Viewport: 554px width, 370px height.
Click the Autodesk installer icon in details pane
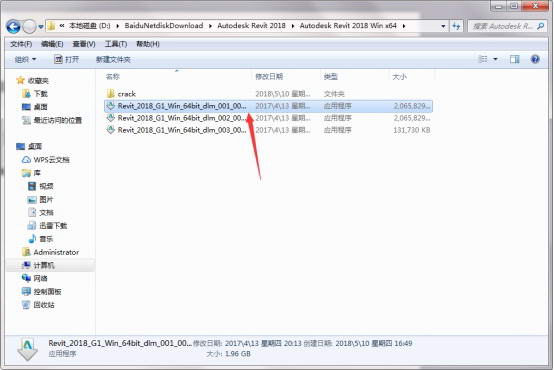[x=28, y=349]
